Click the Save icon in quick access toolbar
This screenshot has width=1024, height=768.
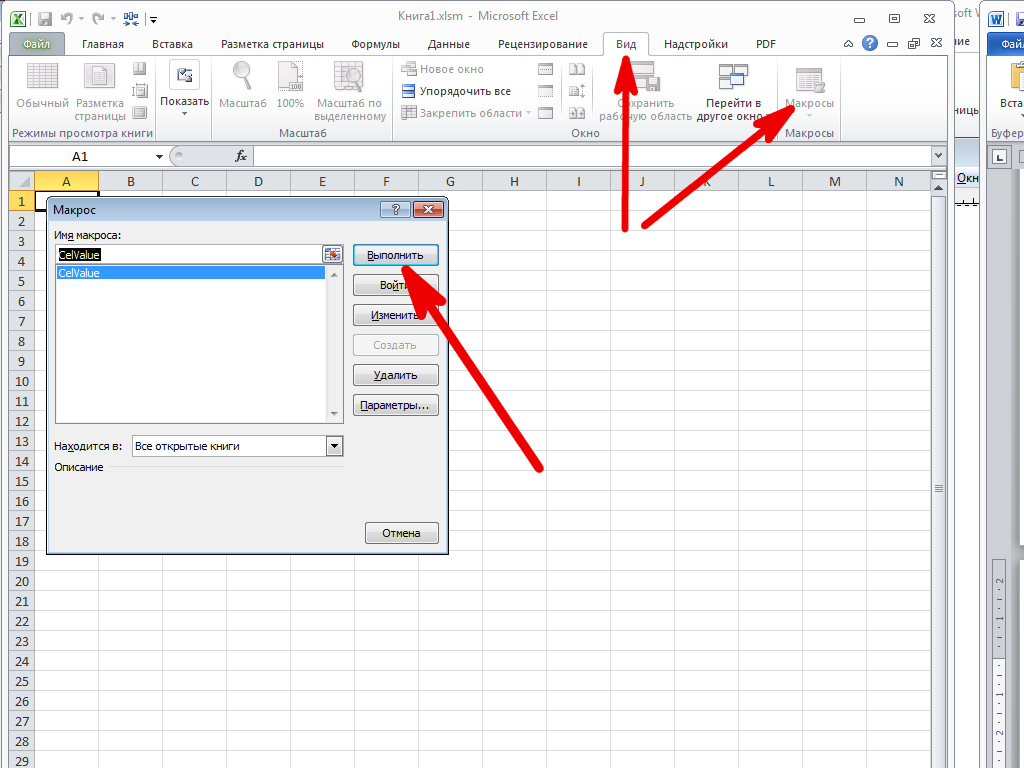pos(44,19)
